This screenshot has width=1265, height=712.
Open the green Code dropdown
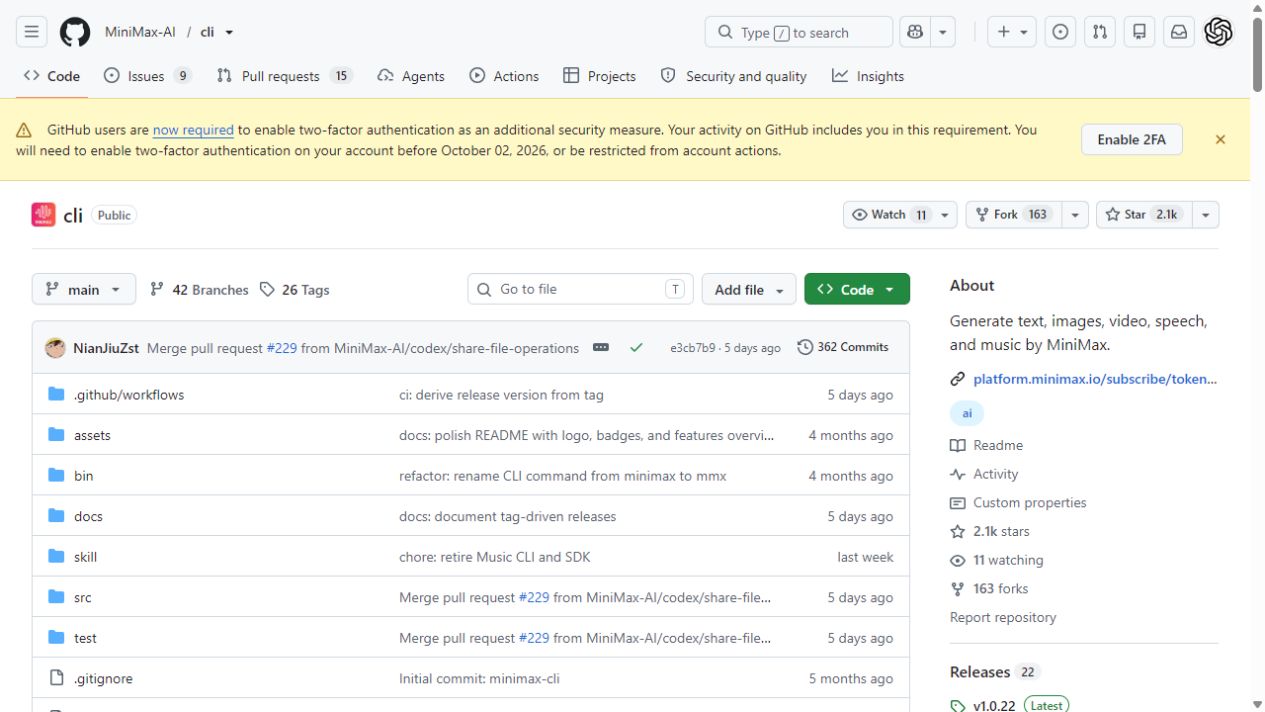[857, 289]
